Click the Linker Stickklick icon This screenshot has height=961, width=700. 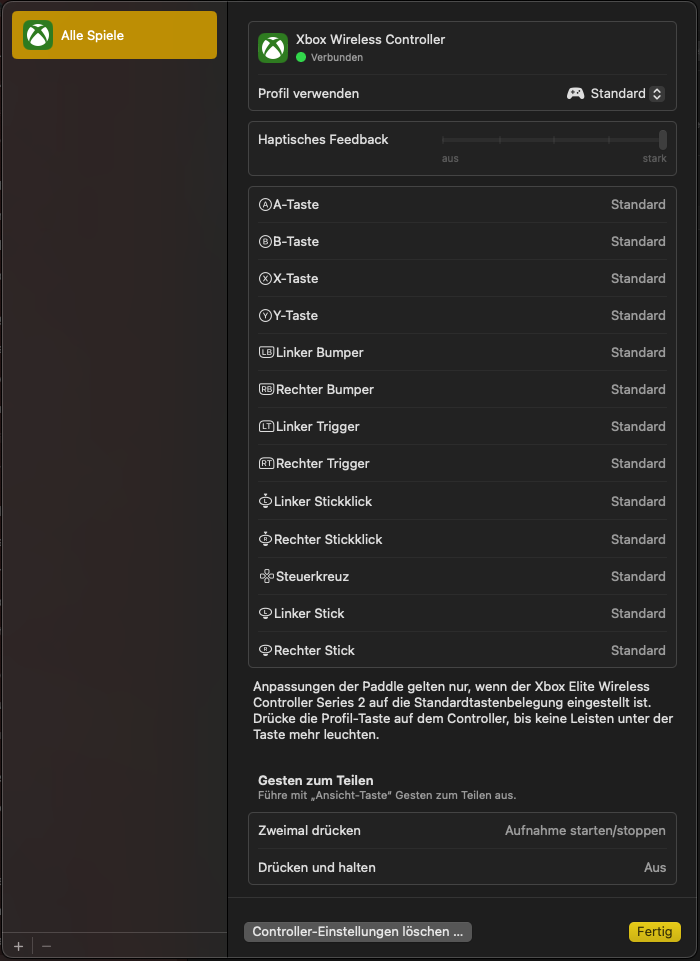(266, 502)
